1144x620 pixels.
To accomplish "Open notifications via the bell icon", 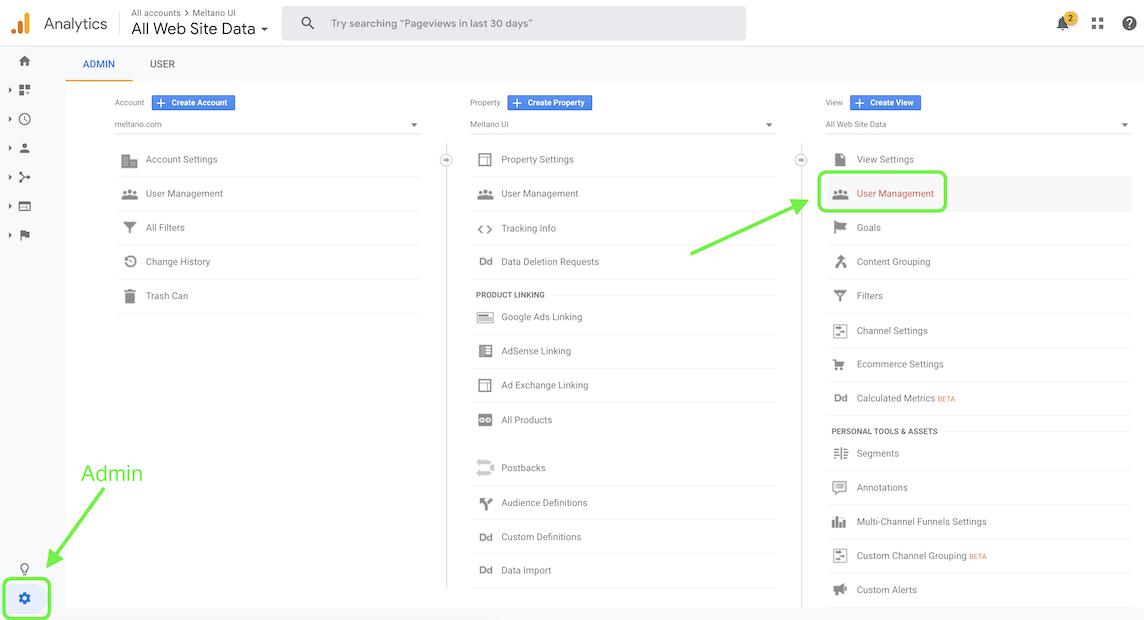I will pyautogui.click(x=1062, y=22).
